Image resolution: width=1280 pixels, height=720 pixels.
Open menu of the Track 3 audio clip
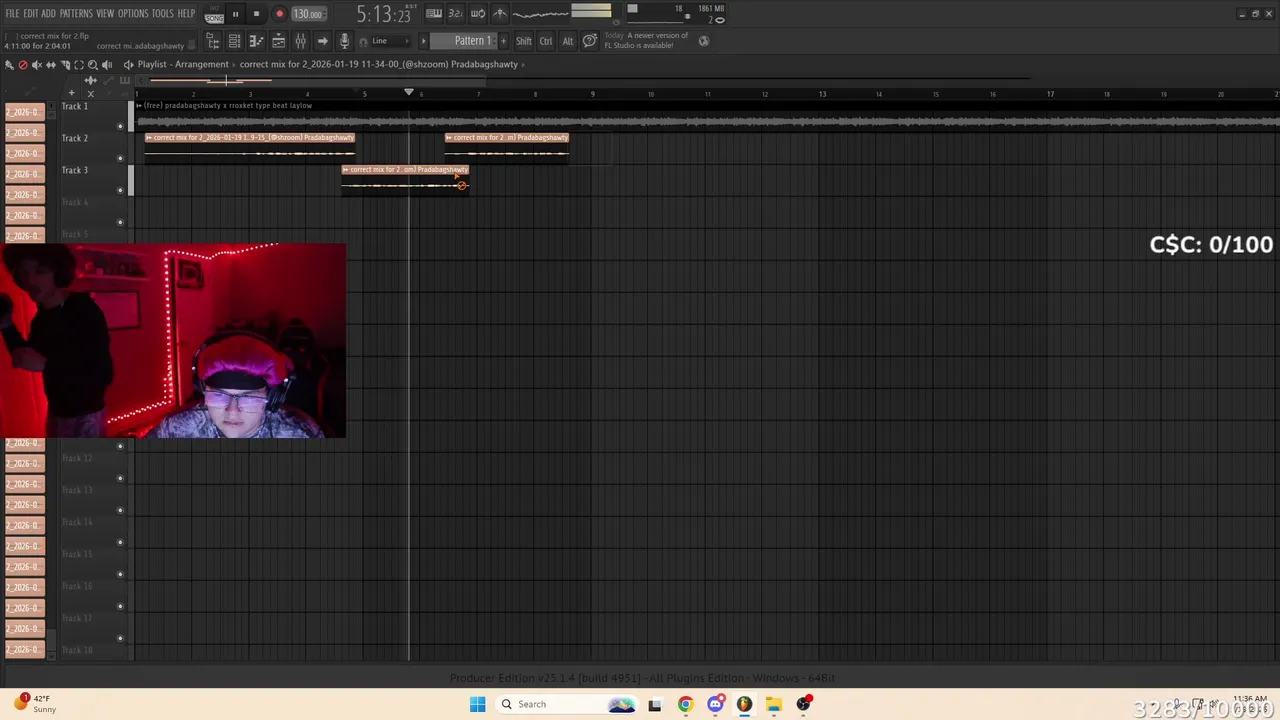(x=346, y=169)
